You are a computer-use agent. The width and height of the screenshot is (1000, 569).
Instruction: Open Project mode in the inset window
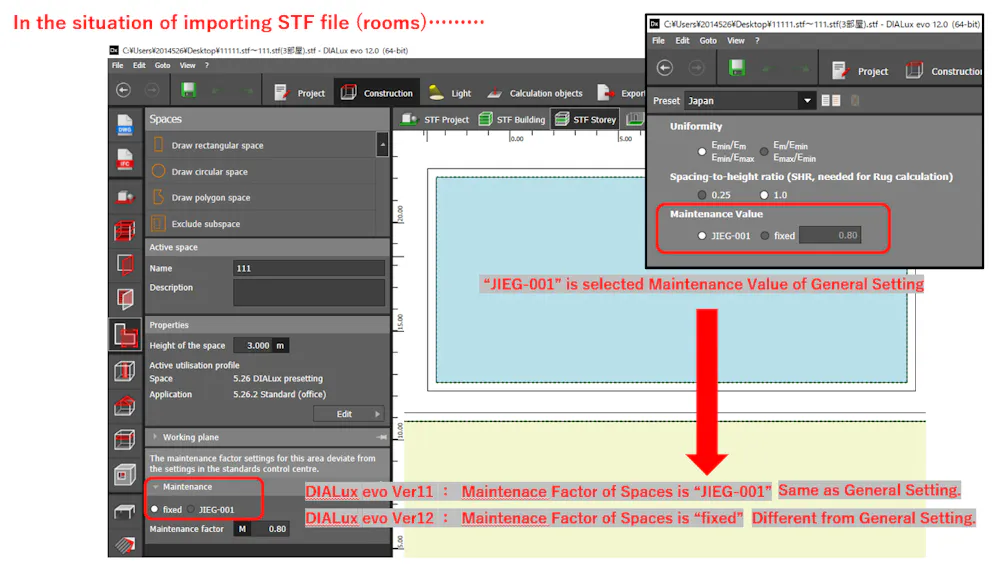860,71
